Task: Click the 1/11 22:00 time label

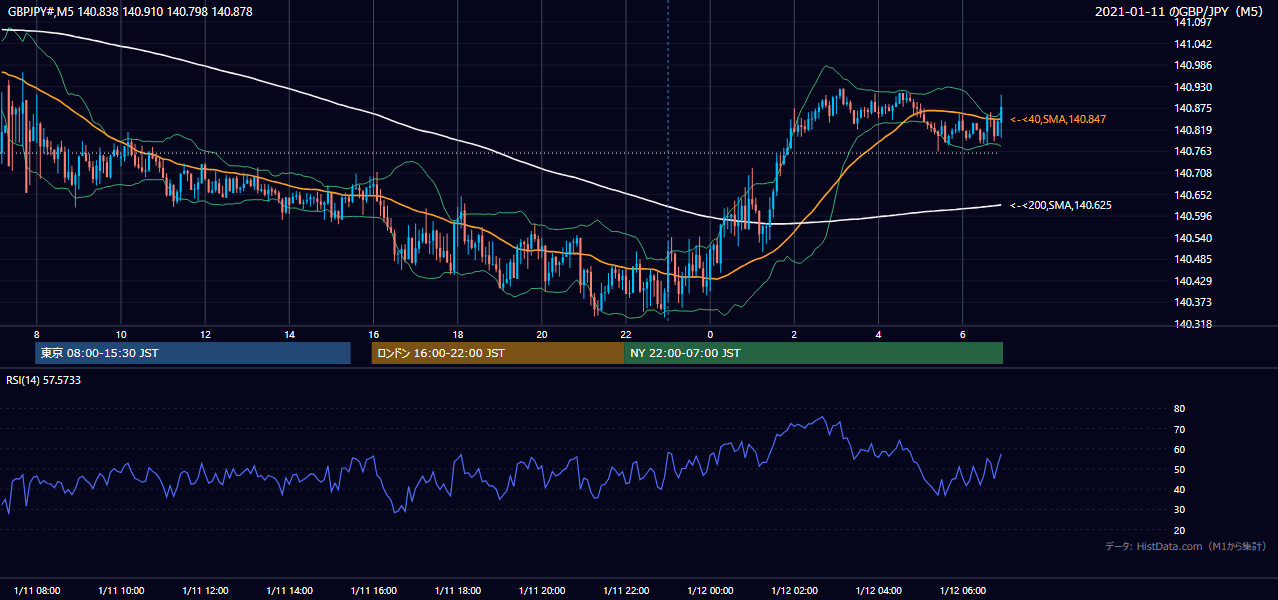Action: coord(627,590)
